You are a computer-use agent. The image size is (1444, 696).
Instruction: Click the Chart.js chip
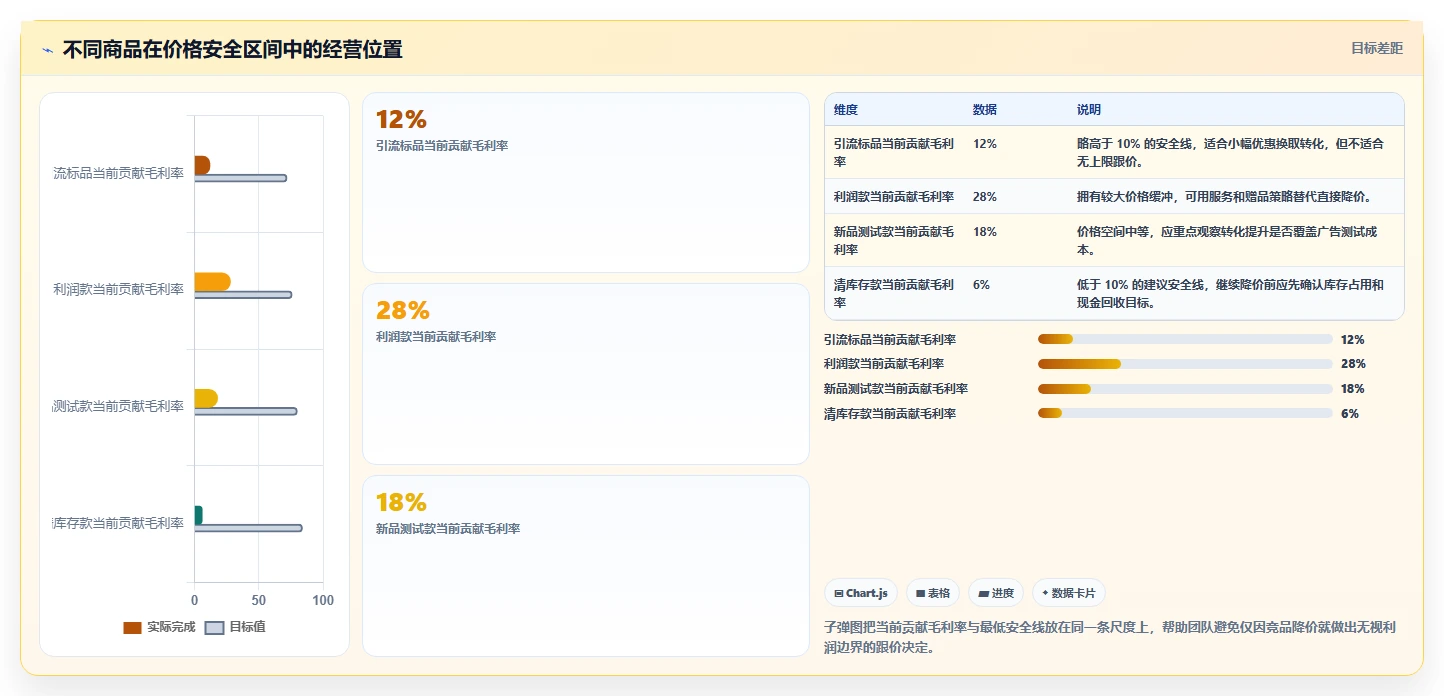861,593
